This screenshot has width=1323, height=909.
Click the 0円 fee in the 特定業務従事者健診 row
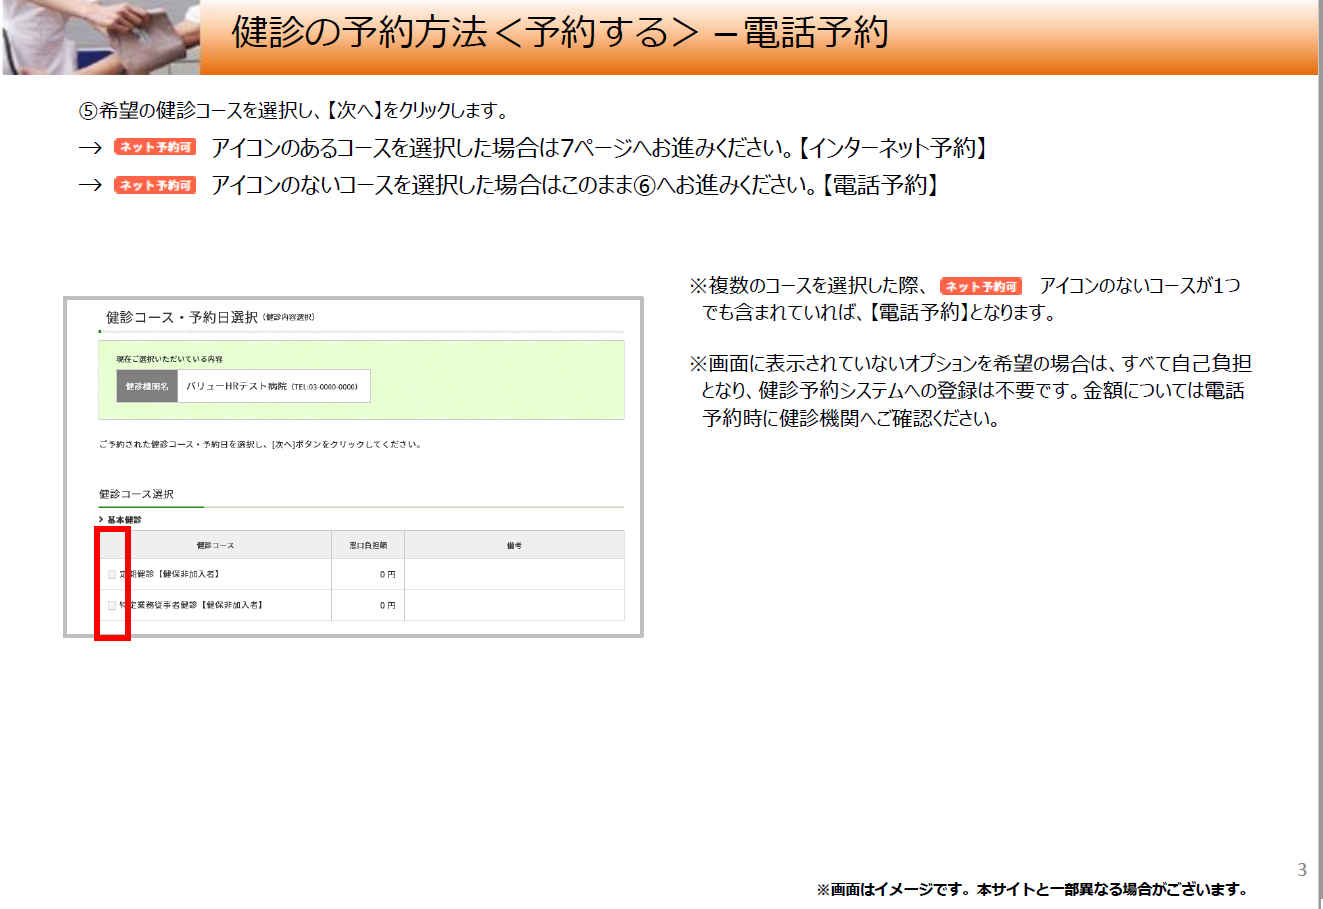tap(387, 605)
